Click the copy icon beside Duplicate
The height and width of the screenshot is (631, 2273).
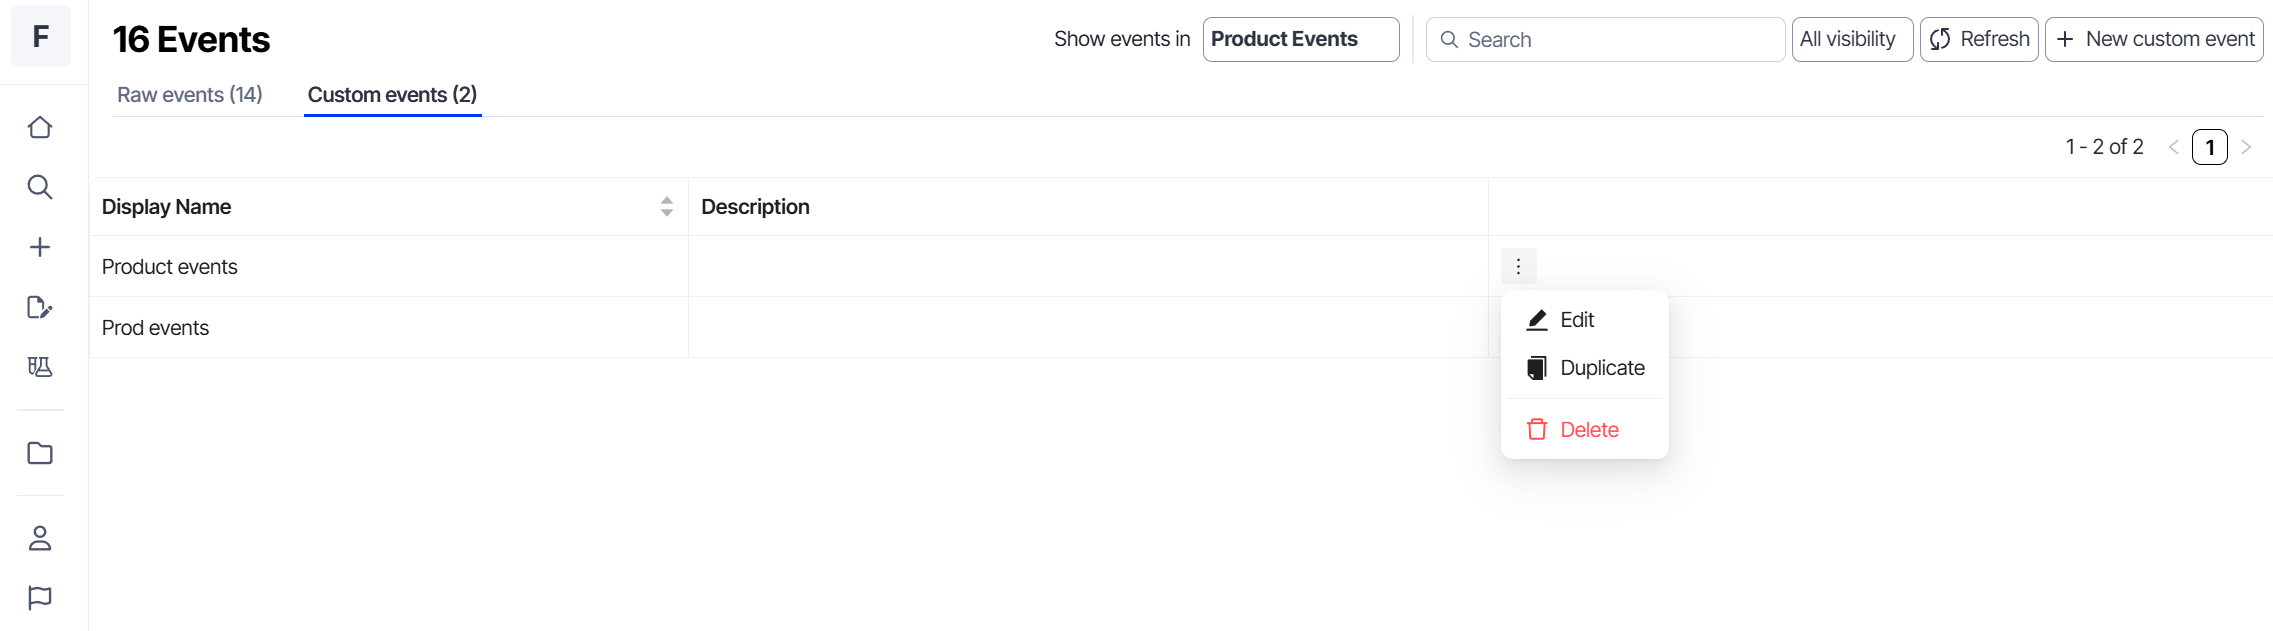click(1537, 368)
